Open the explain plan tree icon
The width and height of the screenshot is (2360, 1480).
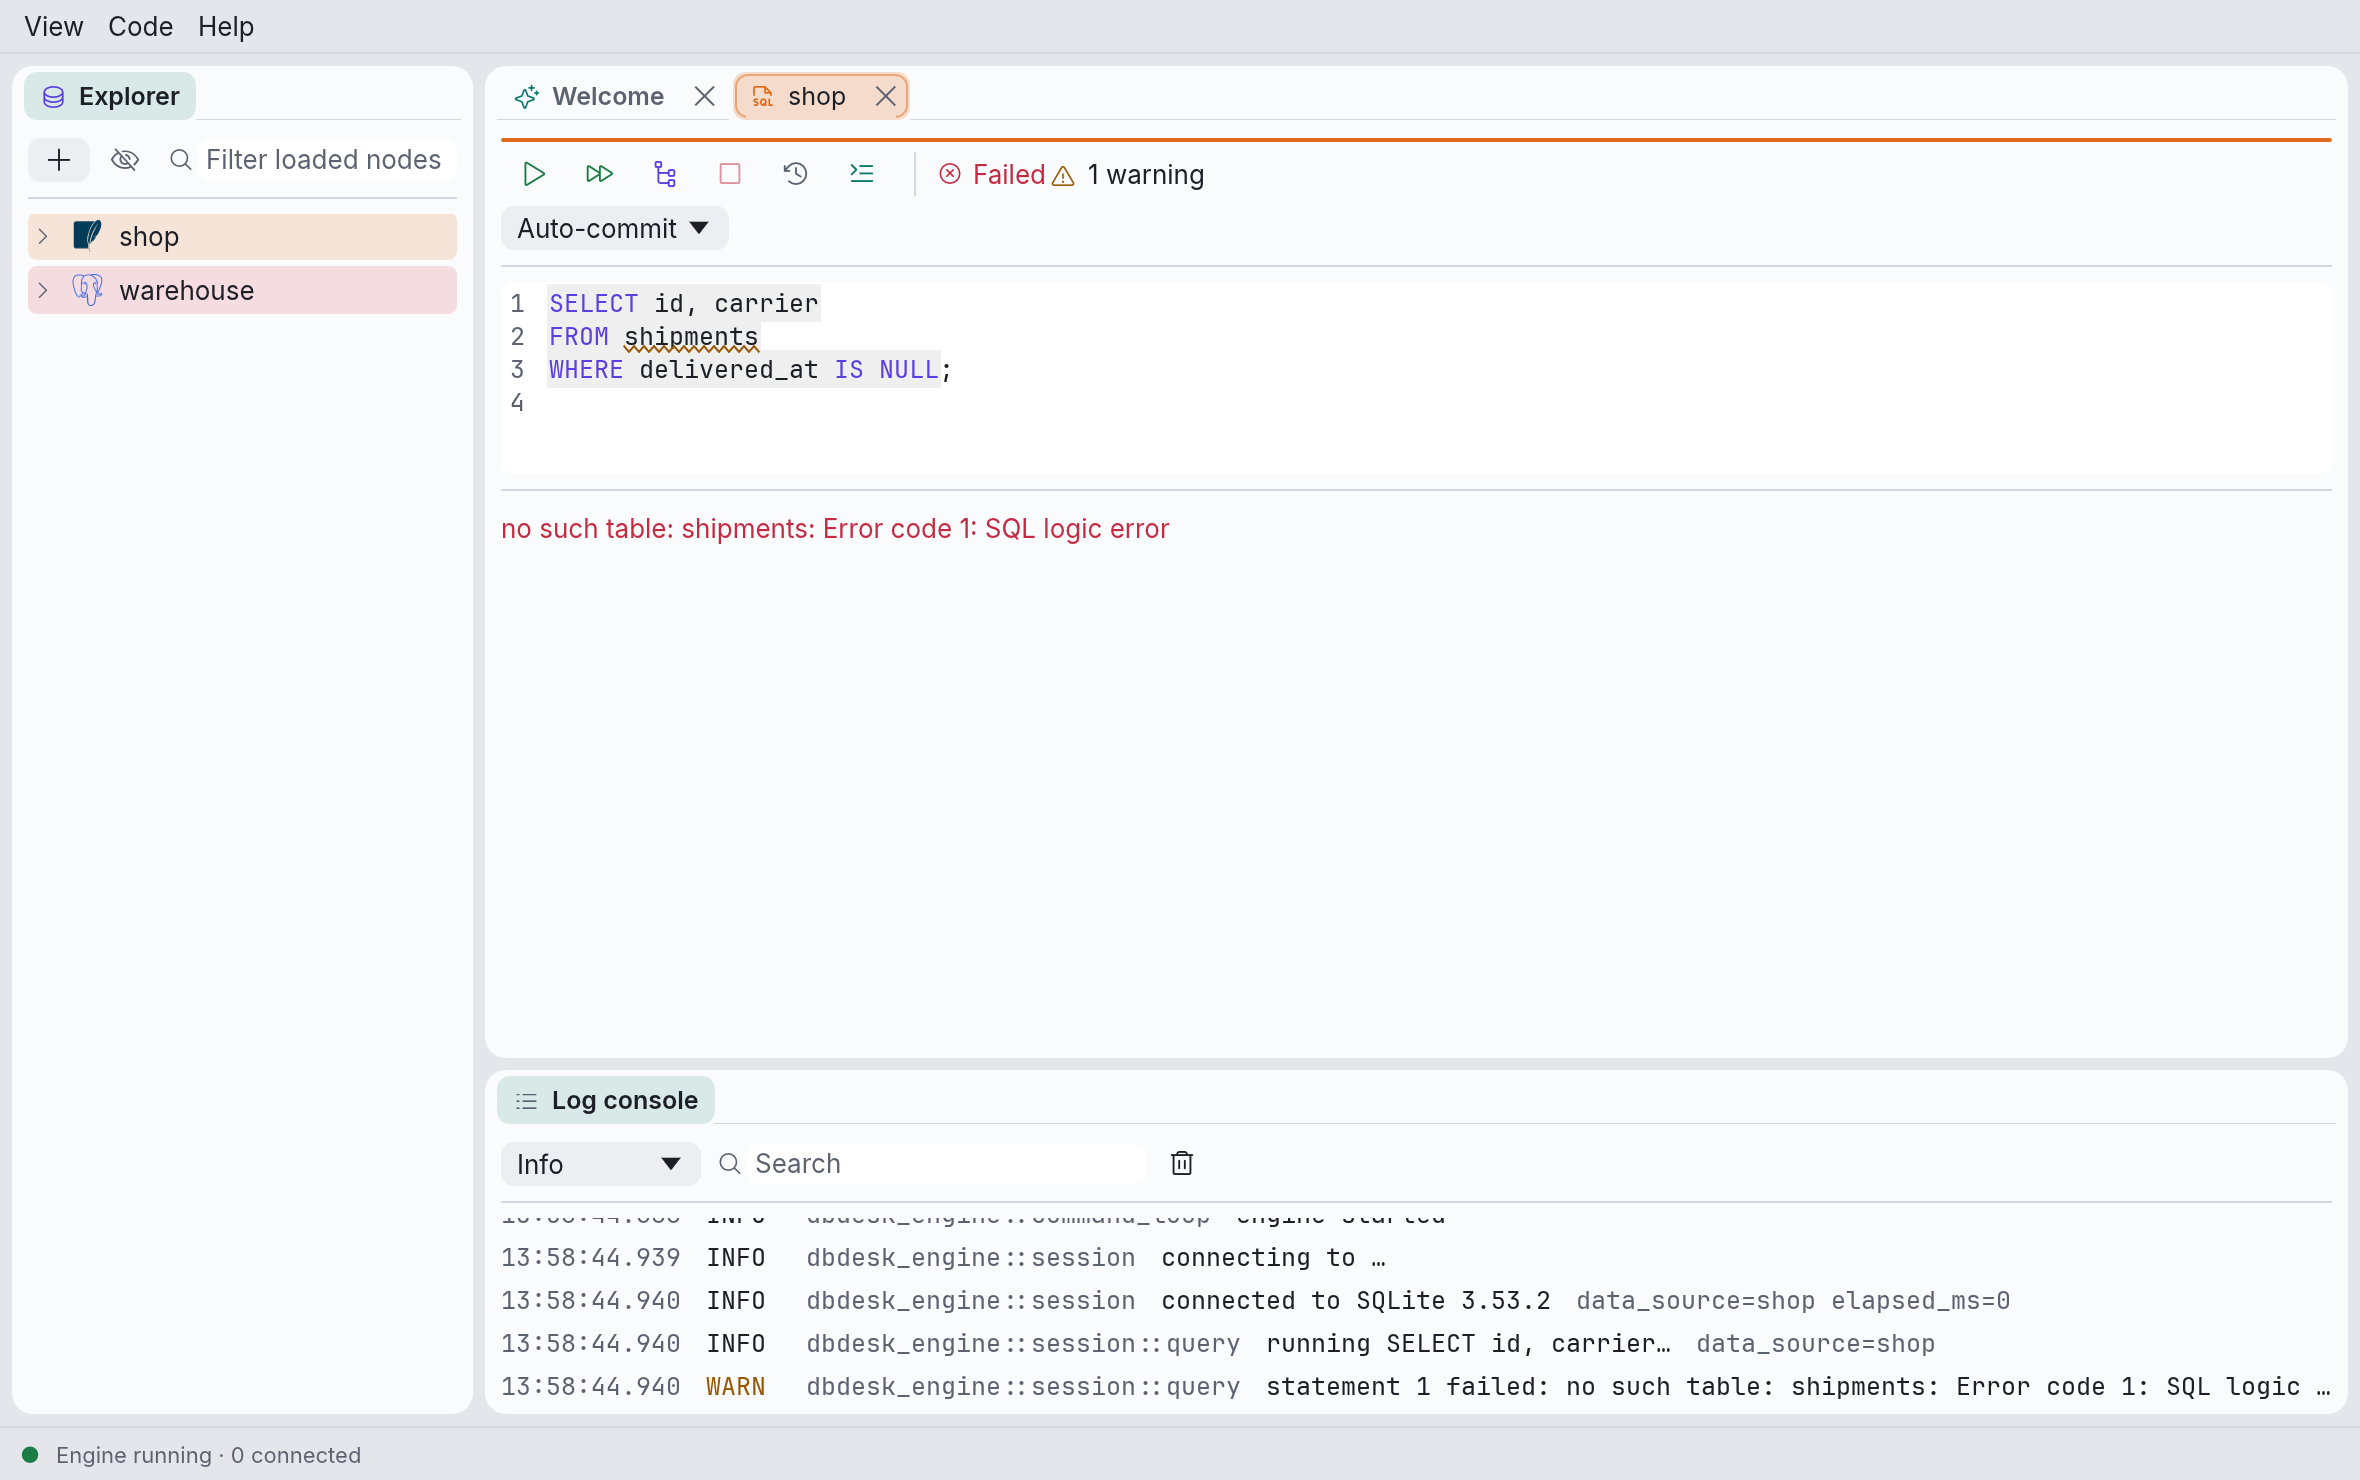tap(665, 174)
